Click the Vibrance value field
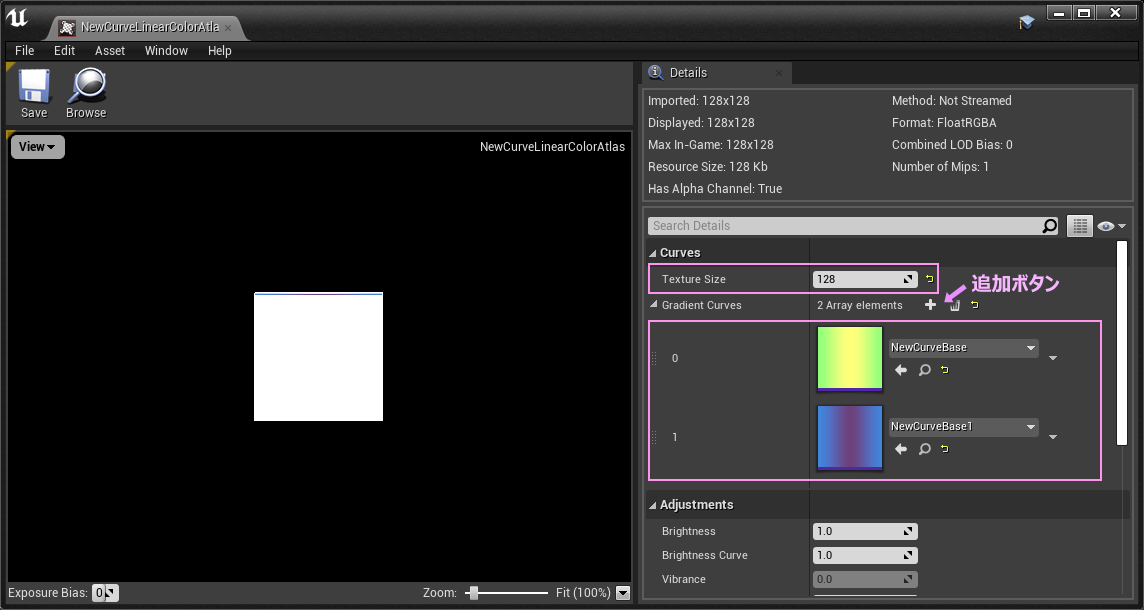 pyautogui.click(x=865, y=579)
